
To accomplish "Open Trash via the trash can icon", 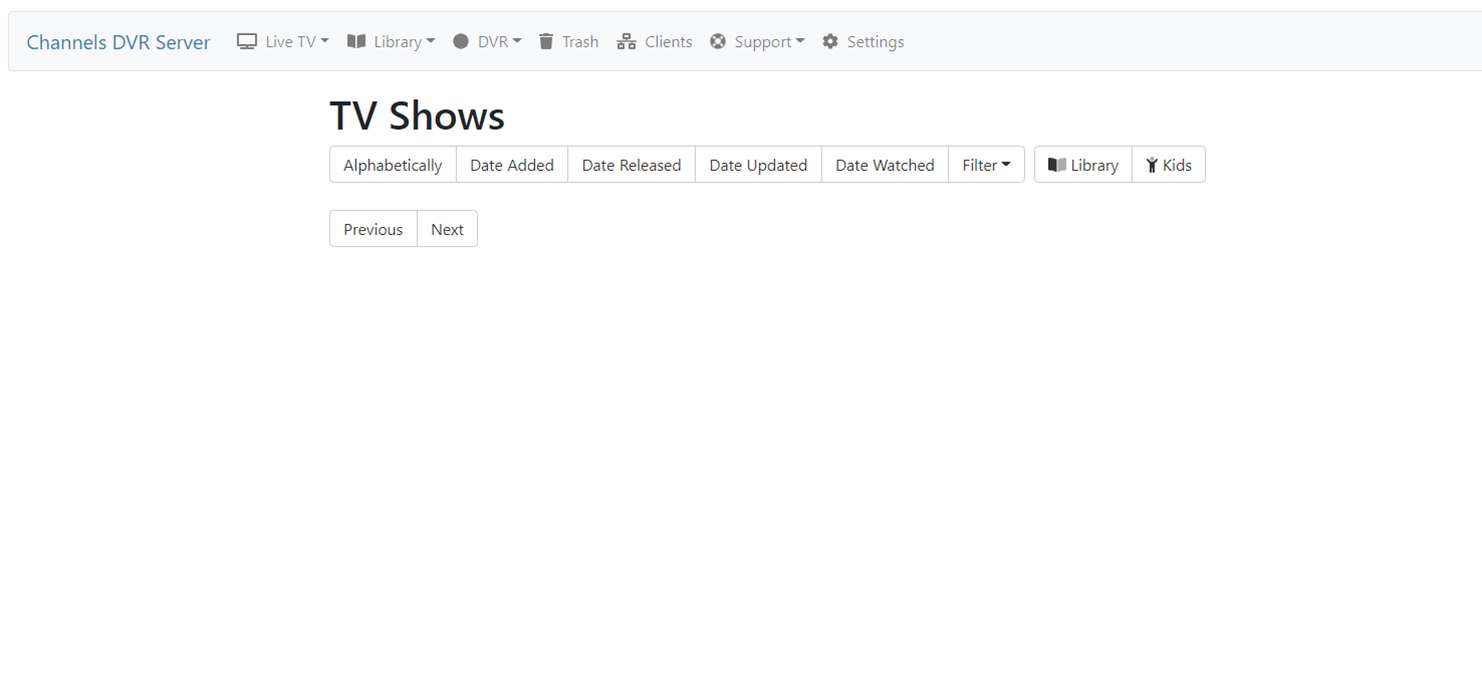I will [546, 42].
